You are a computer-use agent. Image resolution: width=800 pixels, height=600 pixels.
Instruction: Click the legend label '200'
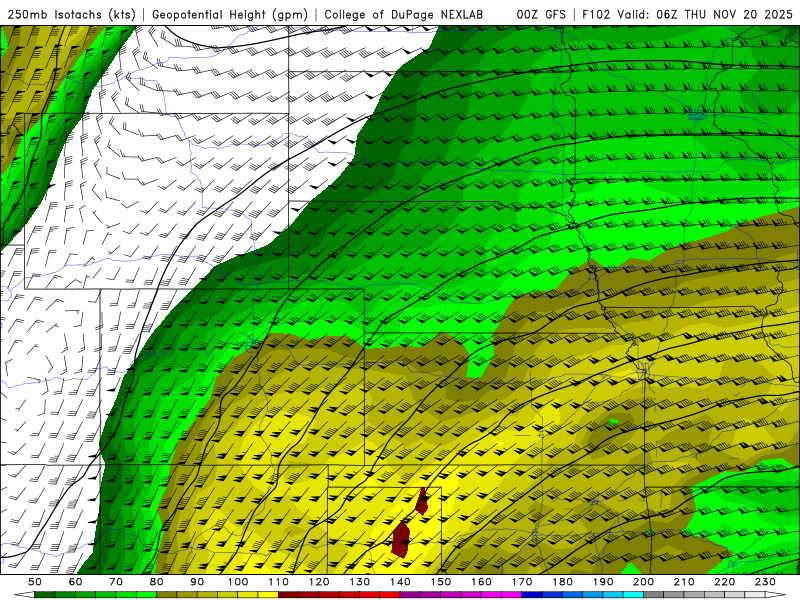point(643,582)
